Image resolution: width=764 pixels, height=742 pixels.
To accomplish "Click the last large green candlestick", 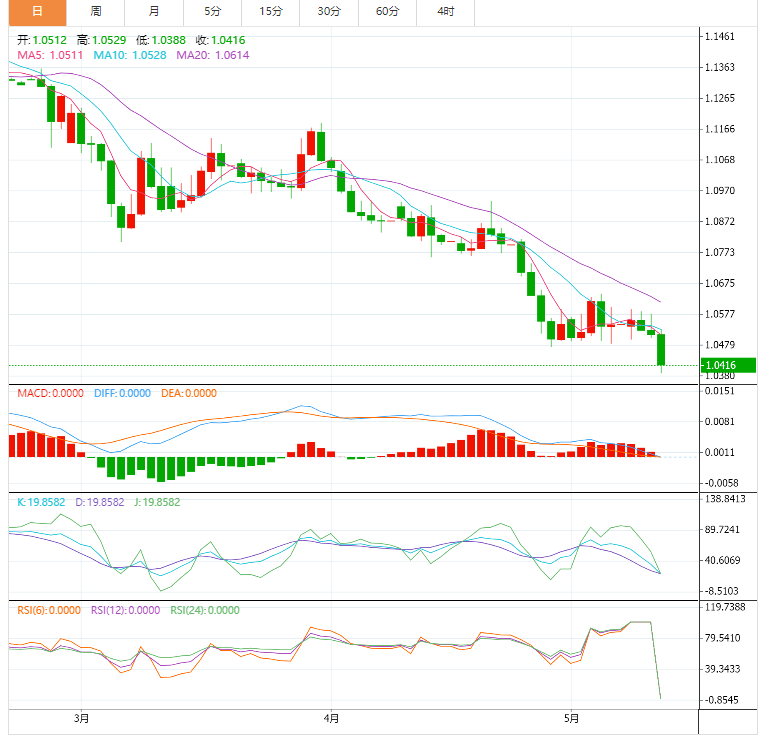I will click(x=661, y=349).
